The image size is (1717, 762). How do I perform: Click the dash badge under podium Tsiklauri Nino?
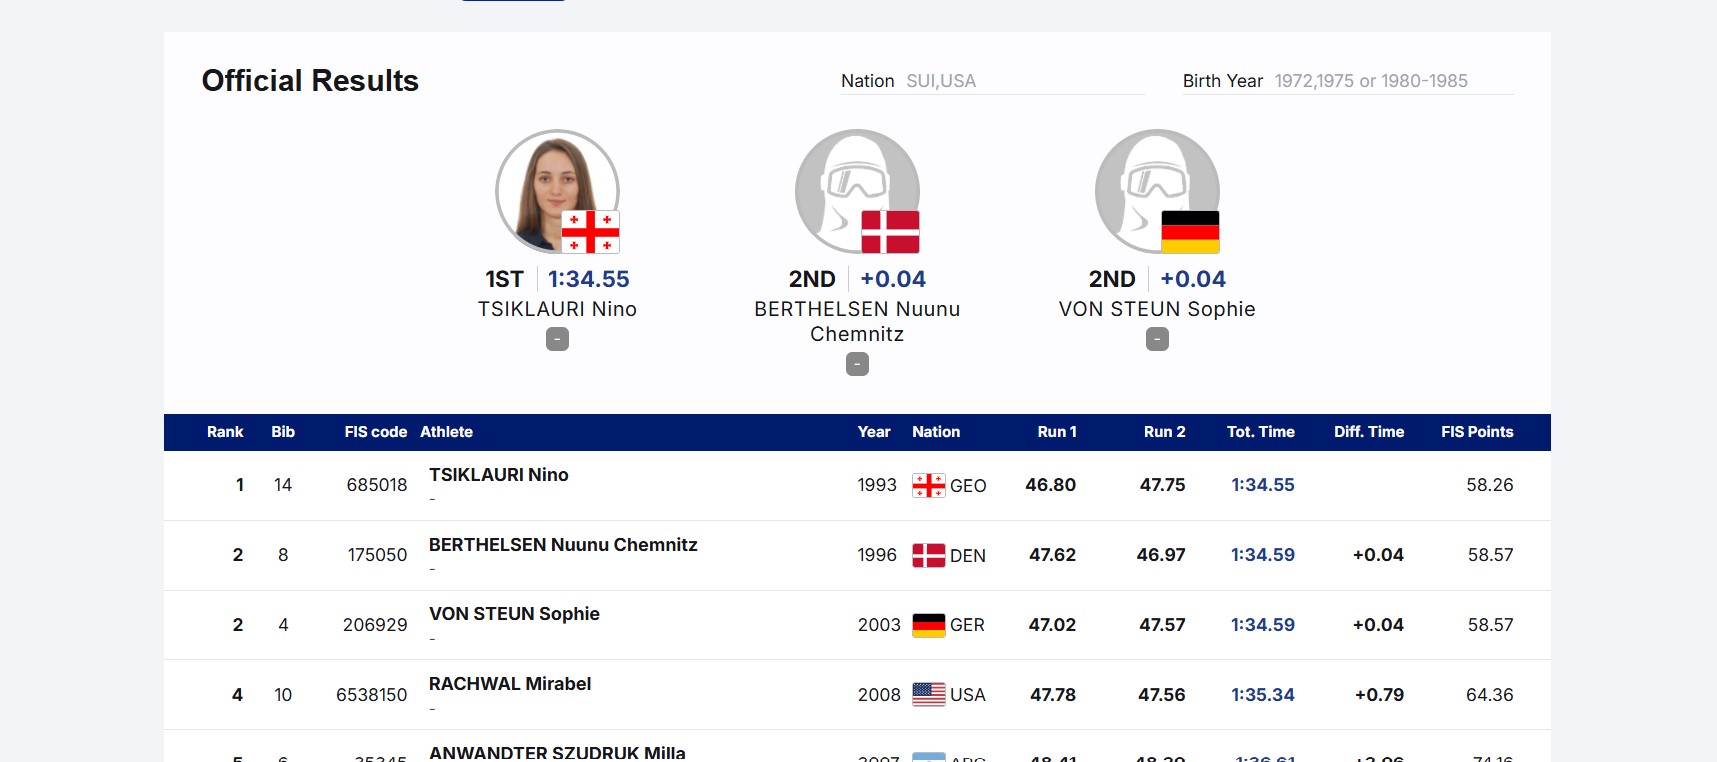557,340
